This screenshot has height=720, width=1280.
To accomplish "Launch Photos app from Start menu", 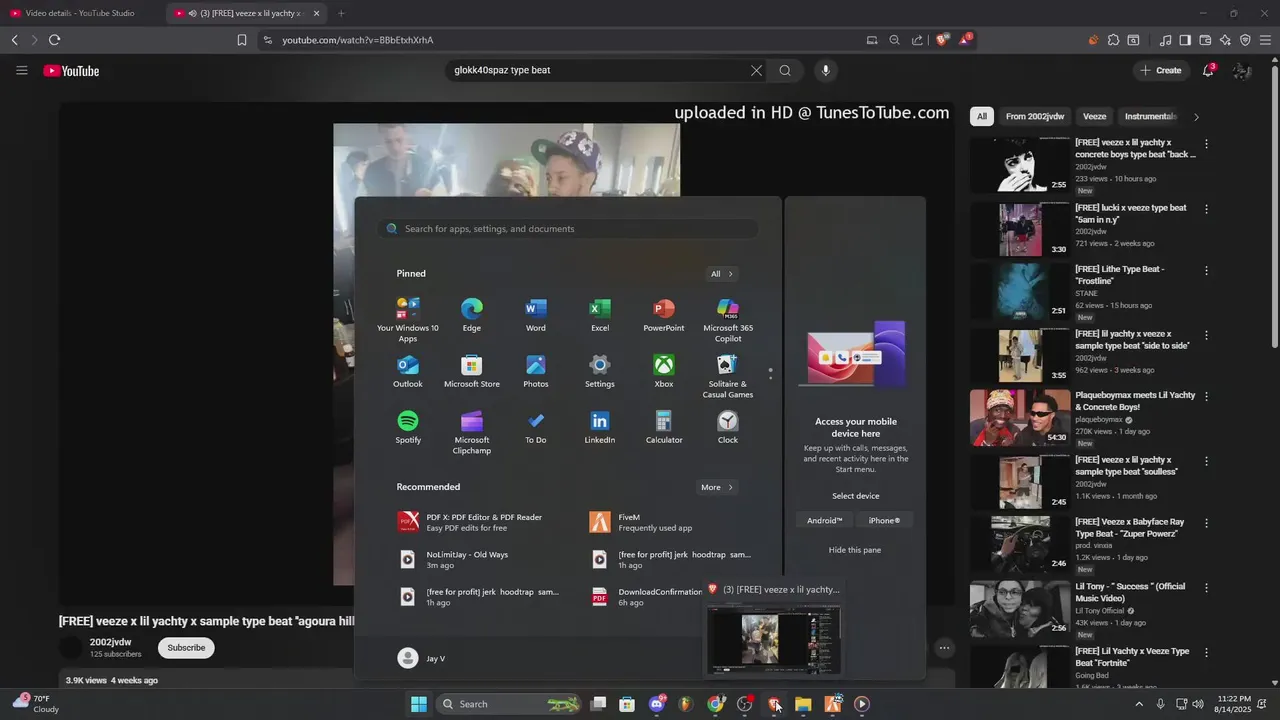I will click(x=536, y=371).
